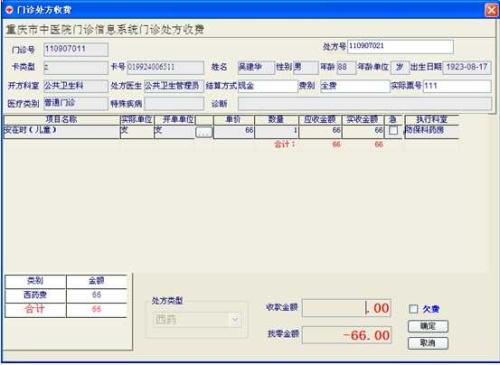Click the 数量 cell in item row
Viewport: 500px width, 365px height.
[276, 131]
